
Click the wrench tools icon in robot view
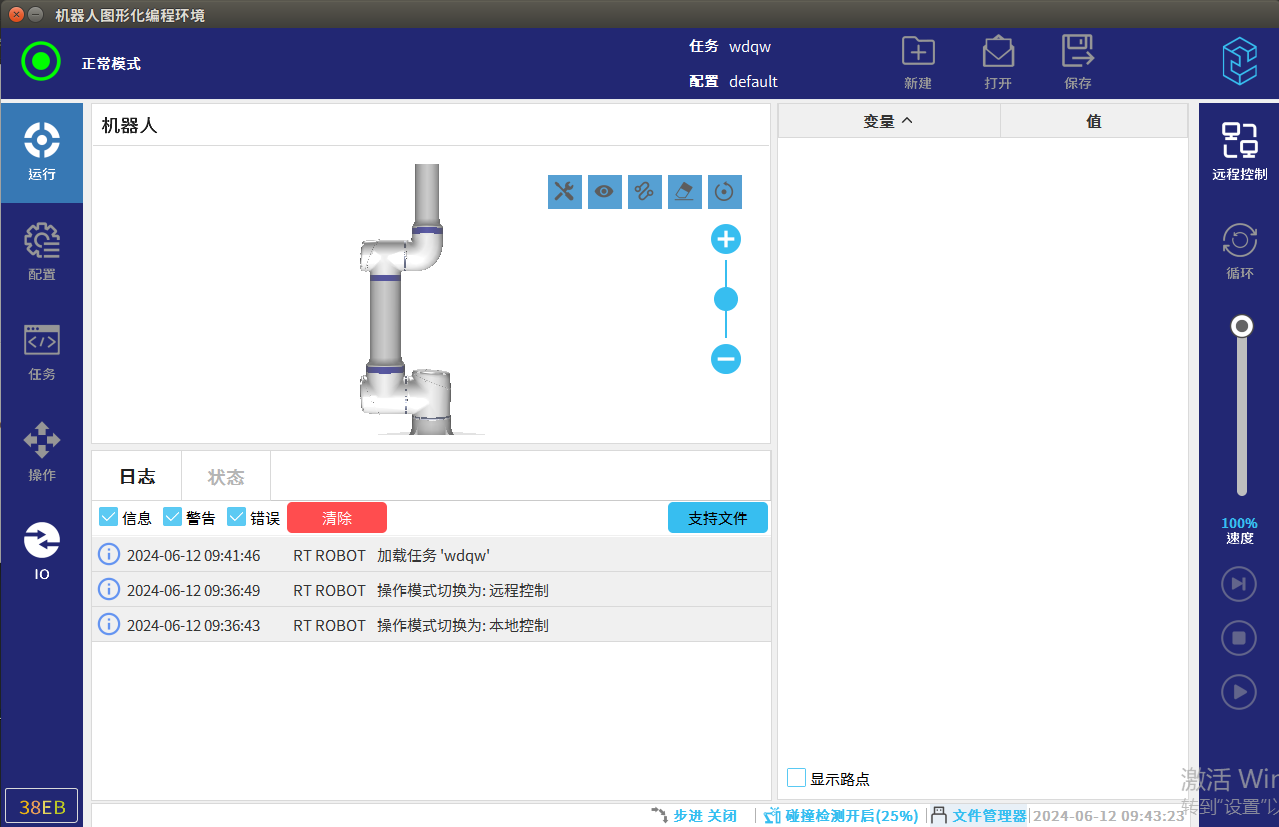pyautogui.click(x=565, y=192)
